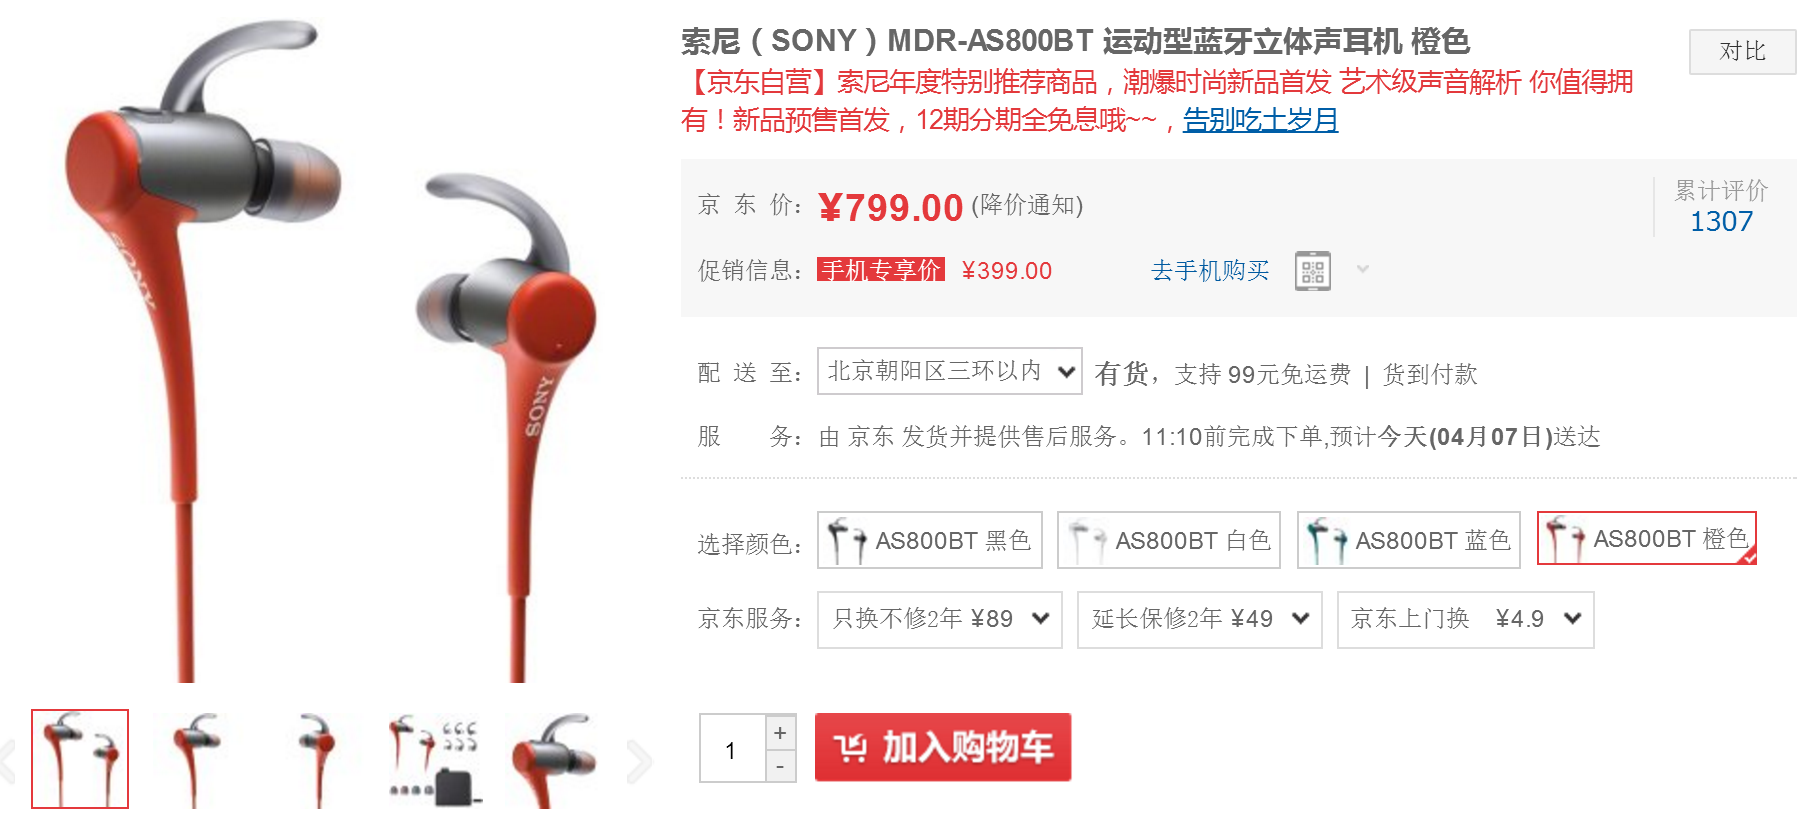Image resolution: width=1808 pixels, height=818 pixels.
Task: Select the AS800BT 白色 color option
Action: [x=1169, y=540]
